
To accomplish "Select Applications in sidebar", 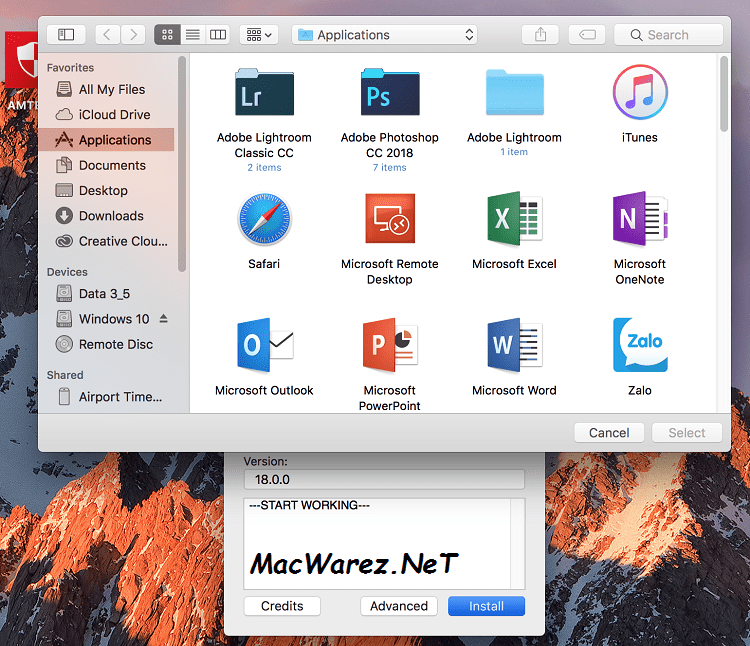I will click(106, 140).
